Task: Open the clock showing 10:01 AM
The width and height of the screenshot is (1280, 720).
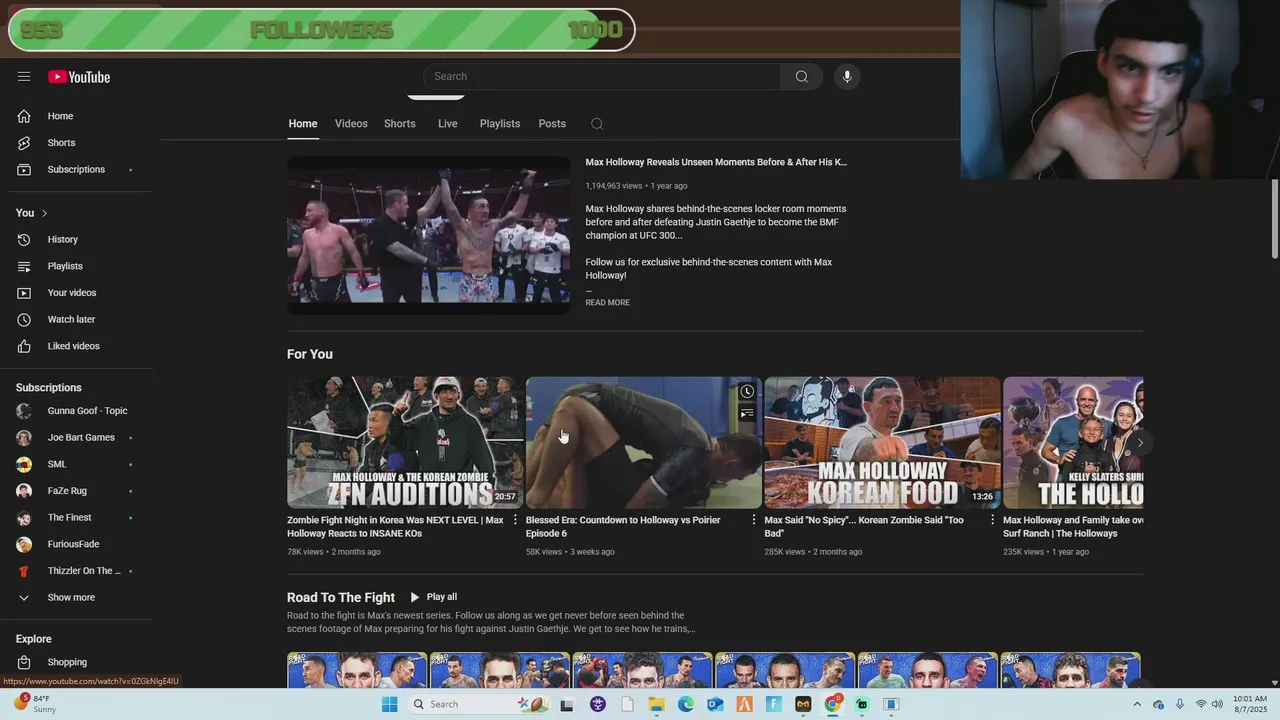Action: tap(1250, 704)
